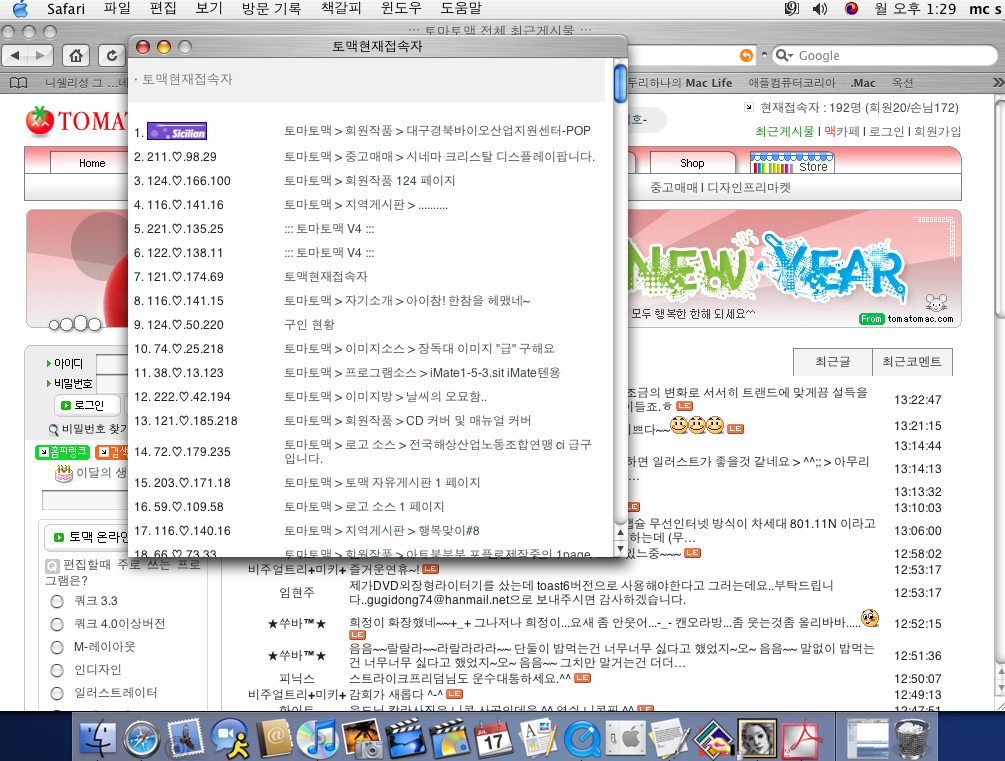The width and height of the screenshot is (1005, 761).
Task: Select the 쿼크 3.3 poll option
Action: pyautogui.click(x=57, y=601)
